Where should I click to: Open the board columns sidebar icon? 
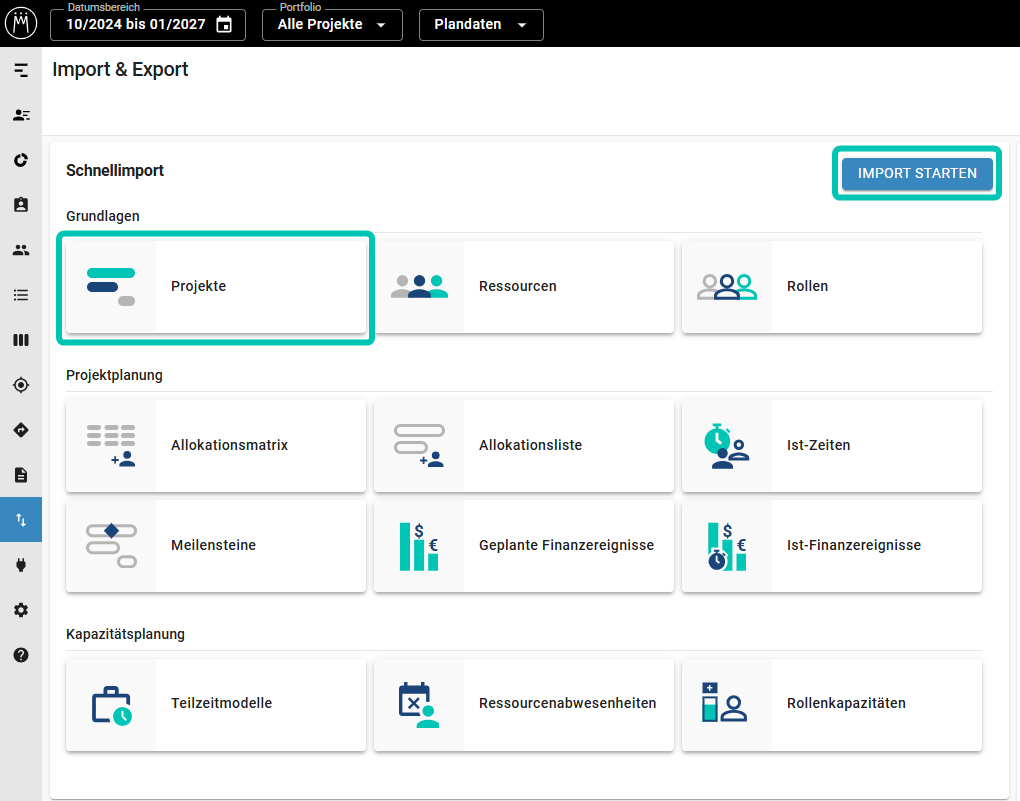click(x=21, y=340)
